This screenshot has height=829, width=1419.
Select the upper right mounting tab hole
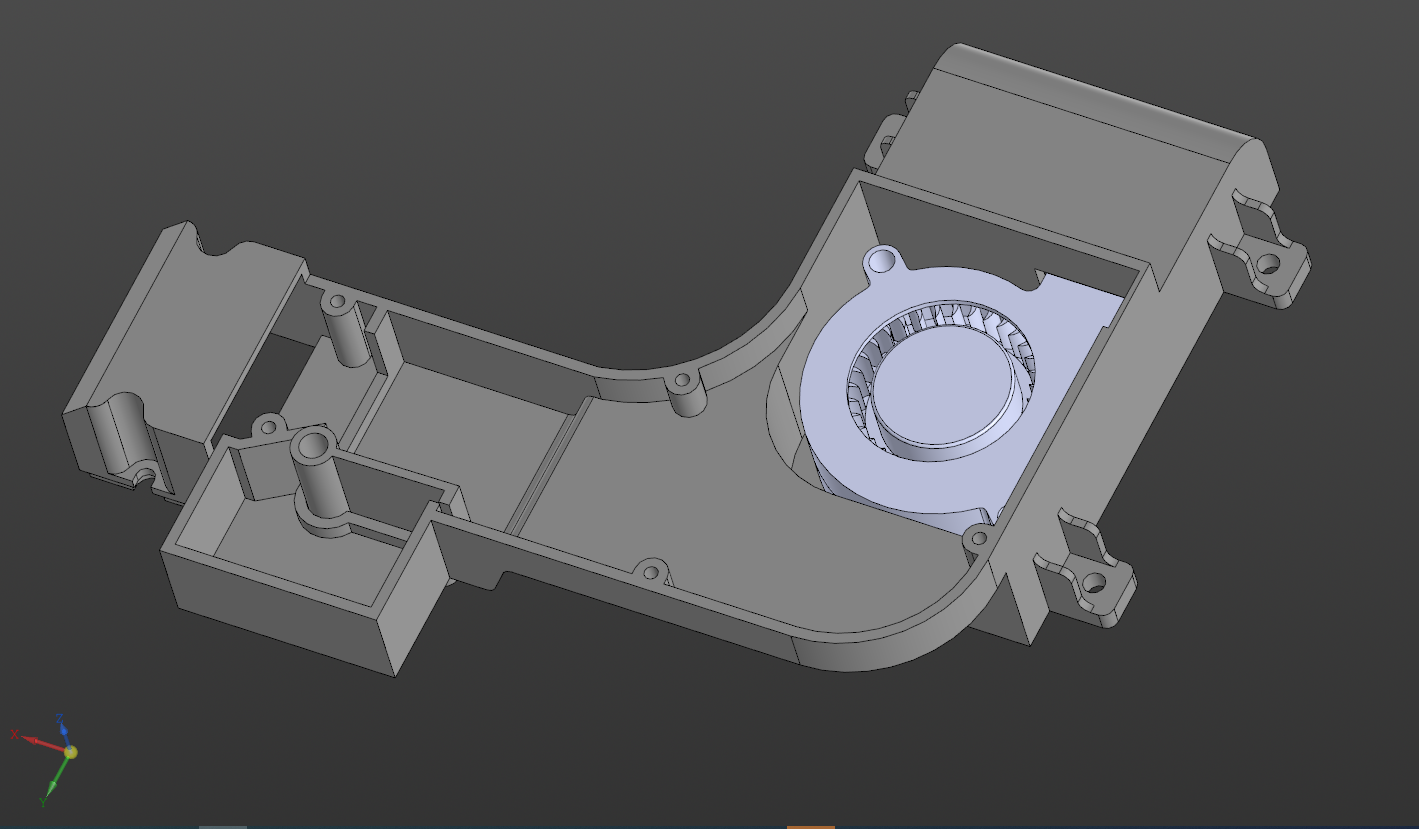coord(1267,265)
